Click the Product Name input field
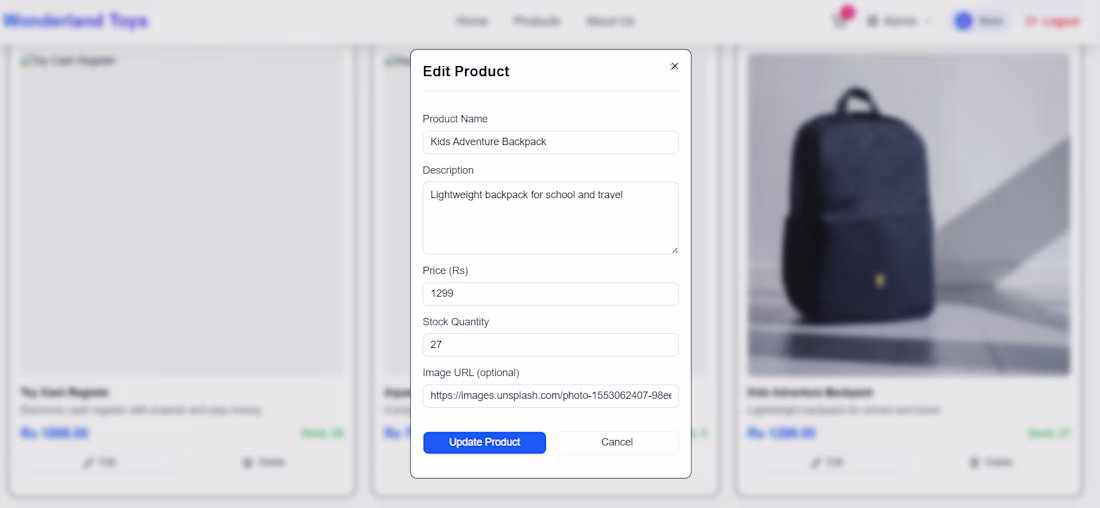Viewport: 1100px width, 508px height. coord(551,142)
